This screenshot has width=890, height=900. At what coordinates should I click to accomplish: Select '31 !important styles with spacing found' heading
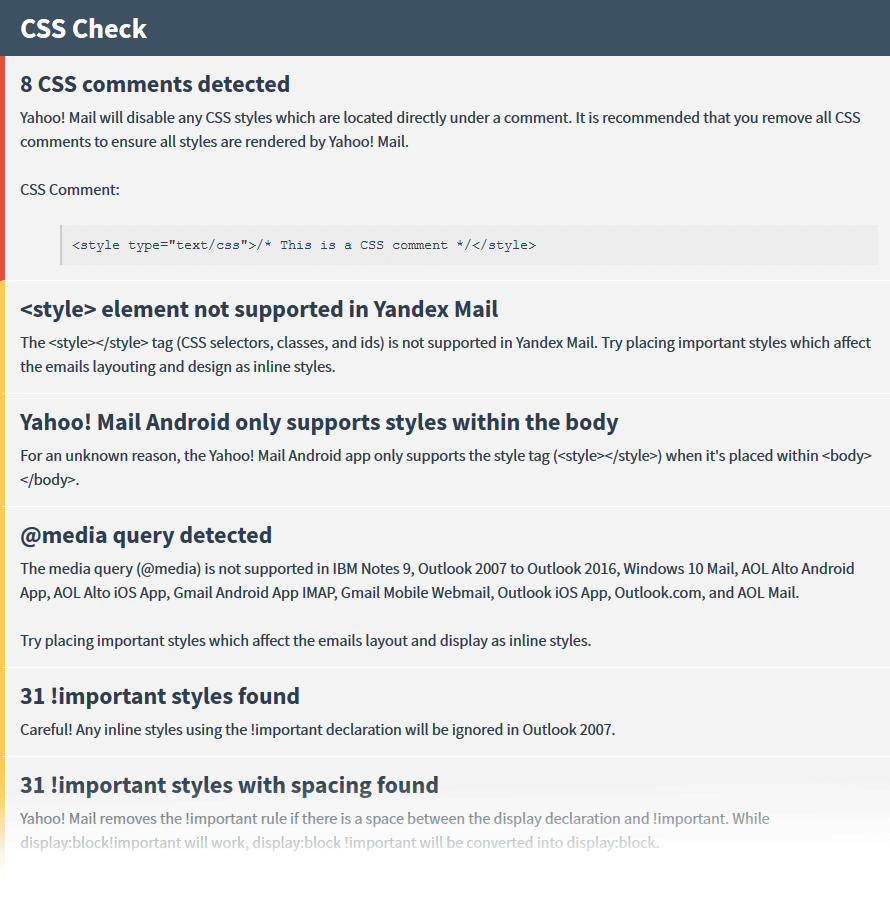(x=229, y=785)
